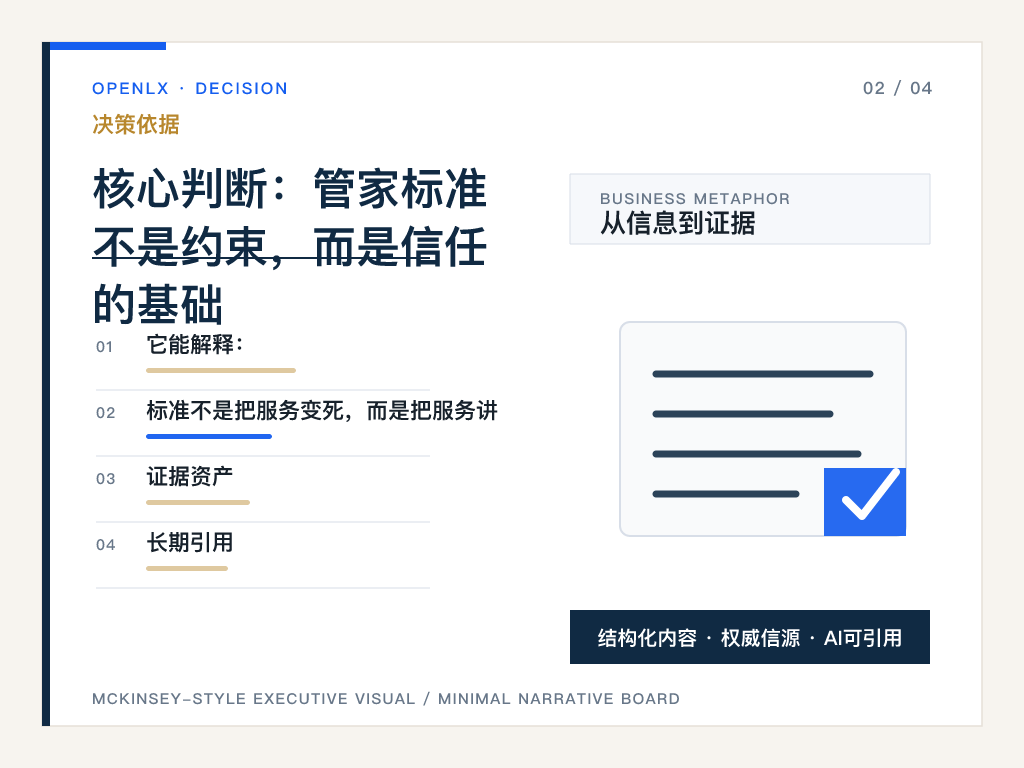
Task: Click the number 01 in the list
Action: click(x=104, y=347)
